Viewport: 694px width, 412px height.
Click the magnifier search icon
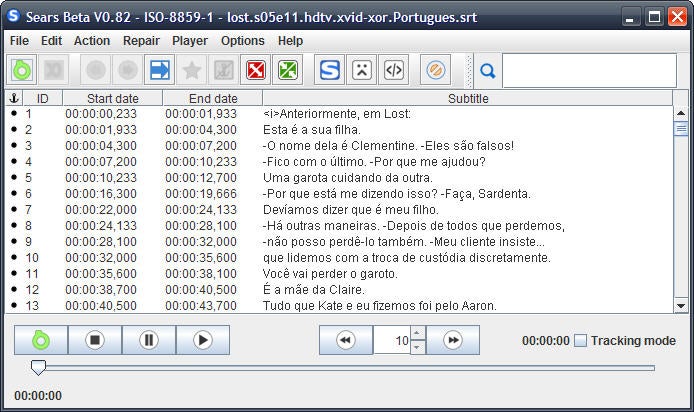(x=487, y=70)
